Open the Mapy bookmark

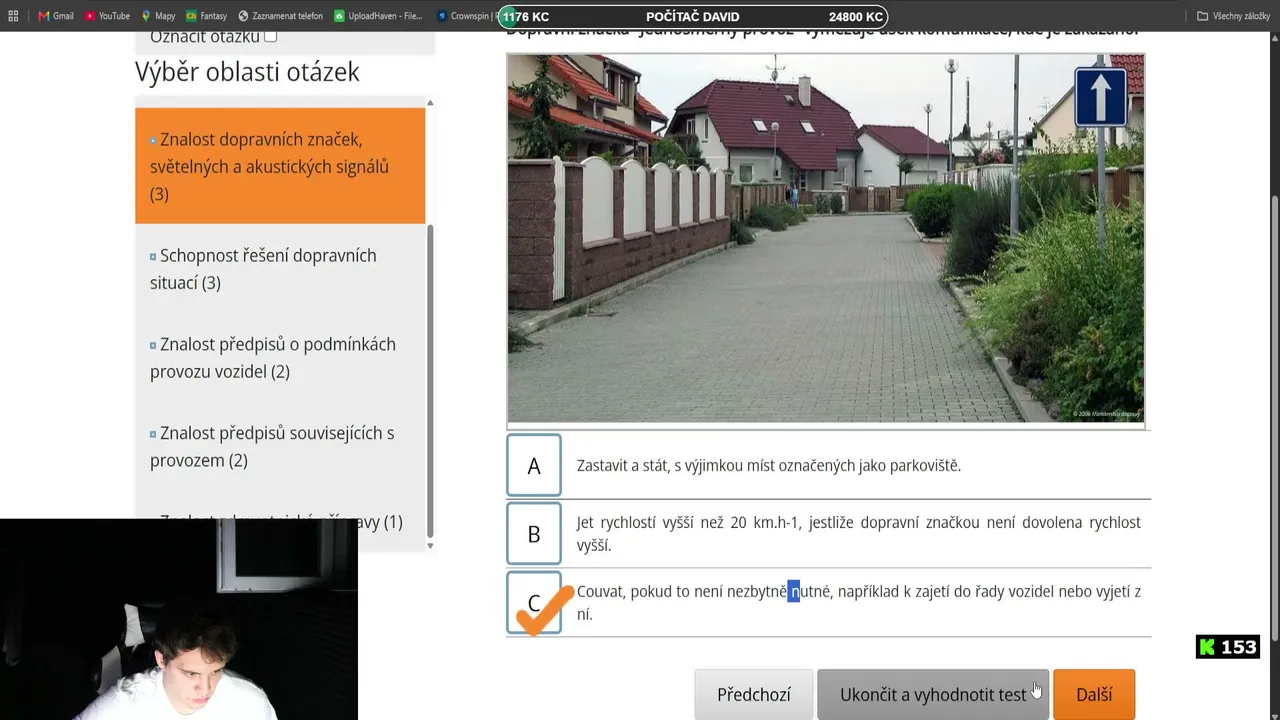click(x=158, y=16)
